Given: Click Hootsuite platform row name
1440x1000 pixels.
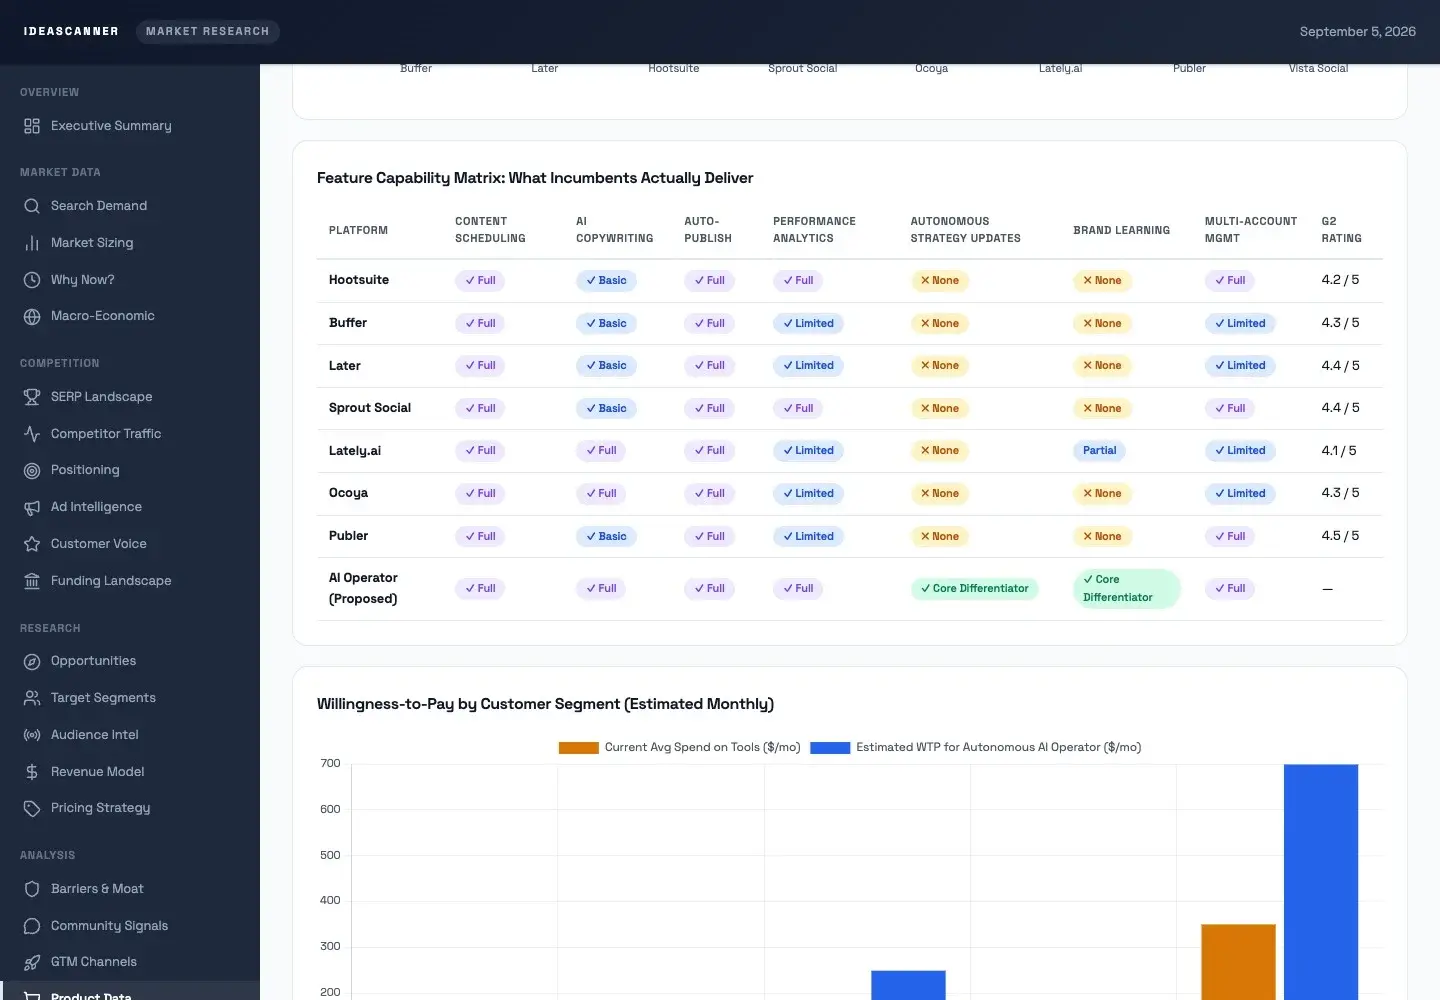Looking at the screenshot, I should coord(359,280).
